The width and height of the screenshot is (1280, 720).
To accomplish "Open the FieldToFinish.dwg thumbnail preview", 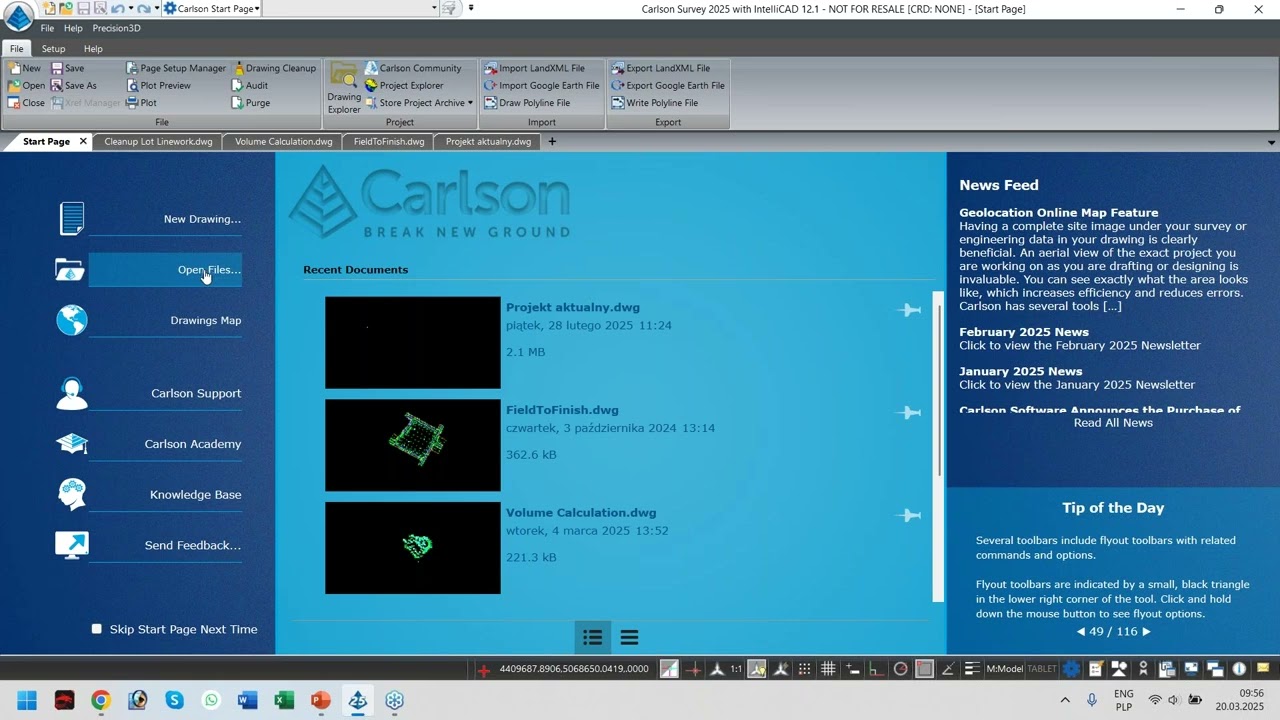I will (x=412, y=445).
